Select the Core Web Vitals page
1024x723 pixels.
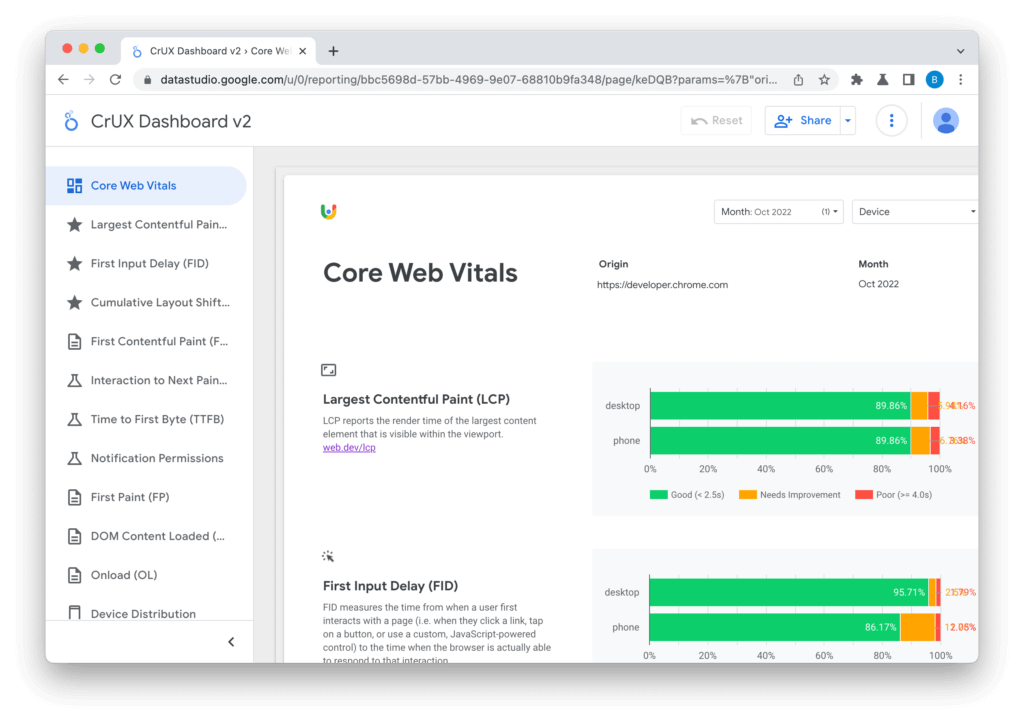click(x=133, y=186)
